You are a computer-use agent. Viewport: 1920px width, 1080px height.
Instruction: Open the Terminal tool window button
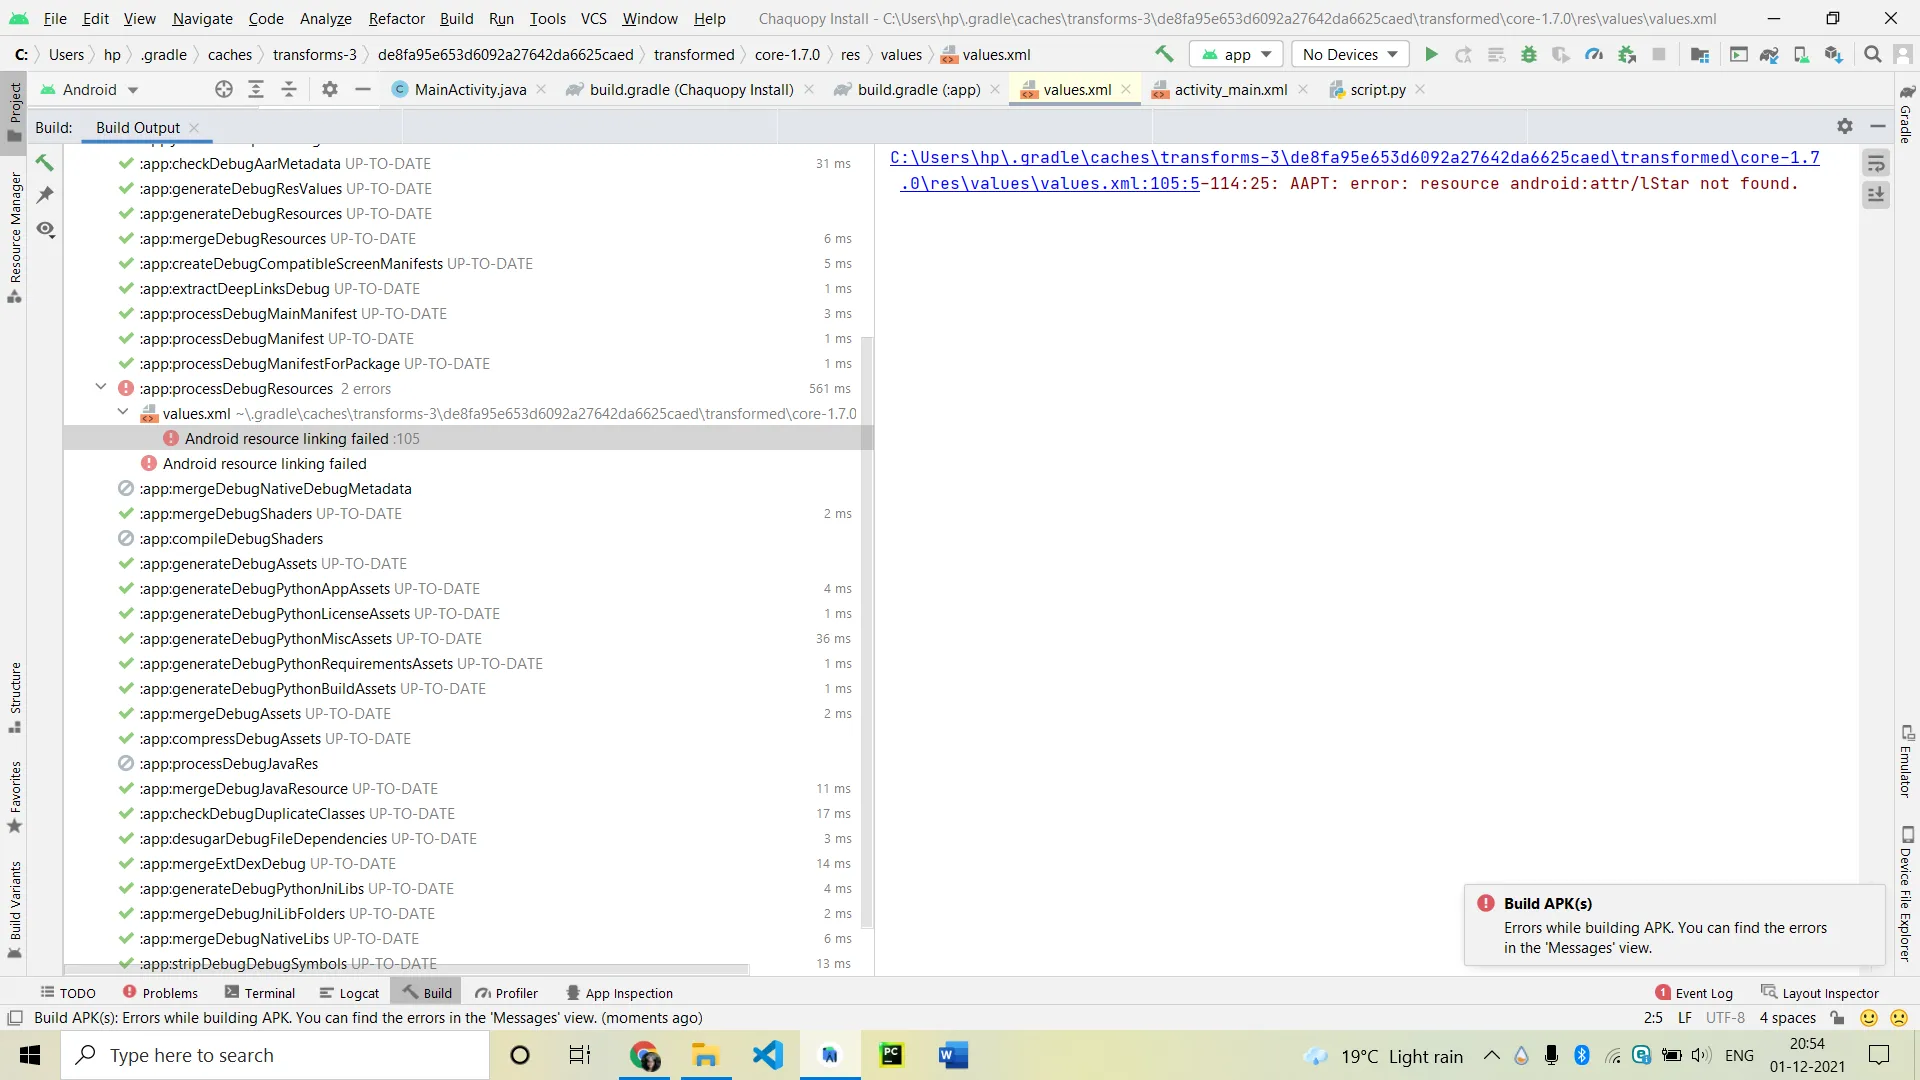point(259,993)
